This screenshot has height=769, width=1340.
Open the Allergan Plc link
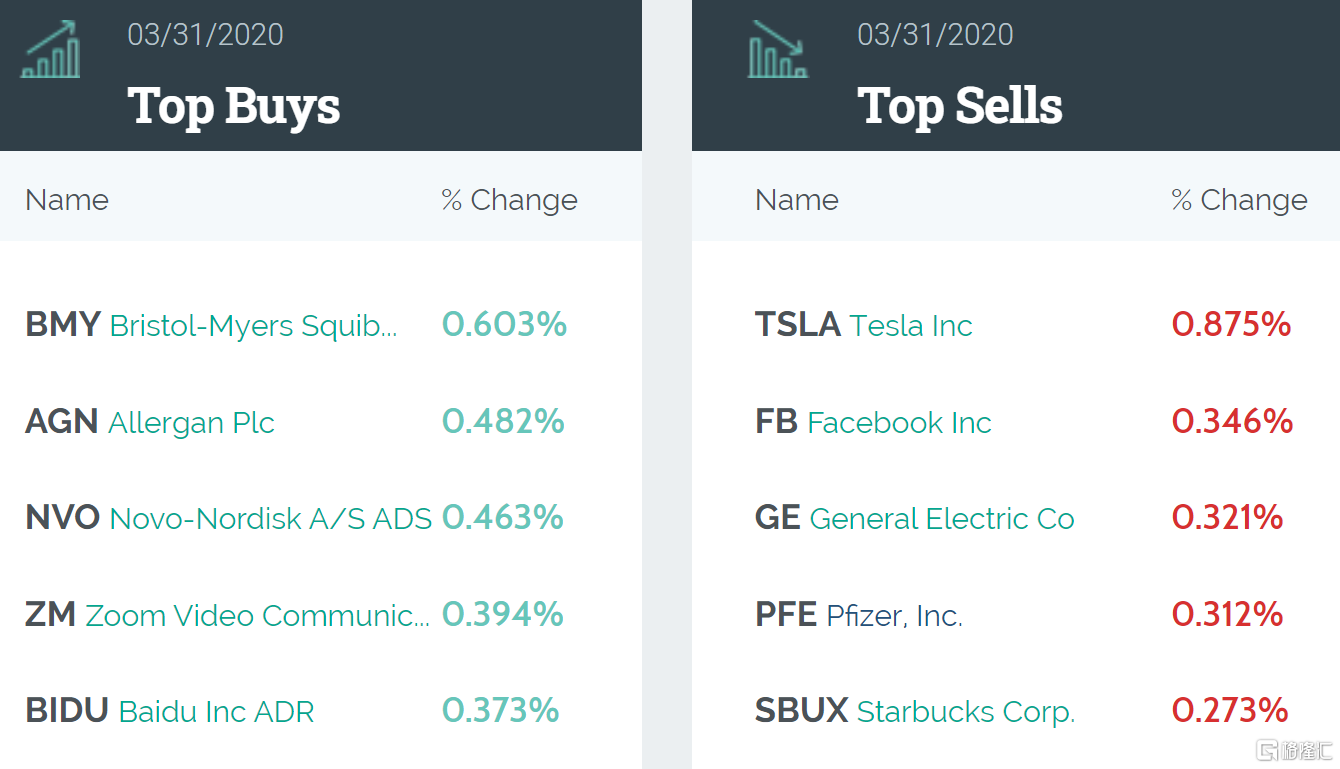[191, 423]
